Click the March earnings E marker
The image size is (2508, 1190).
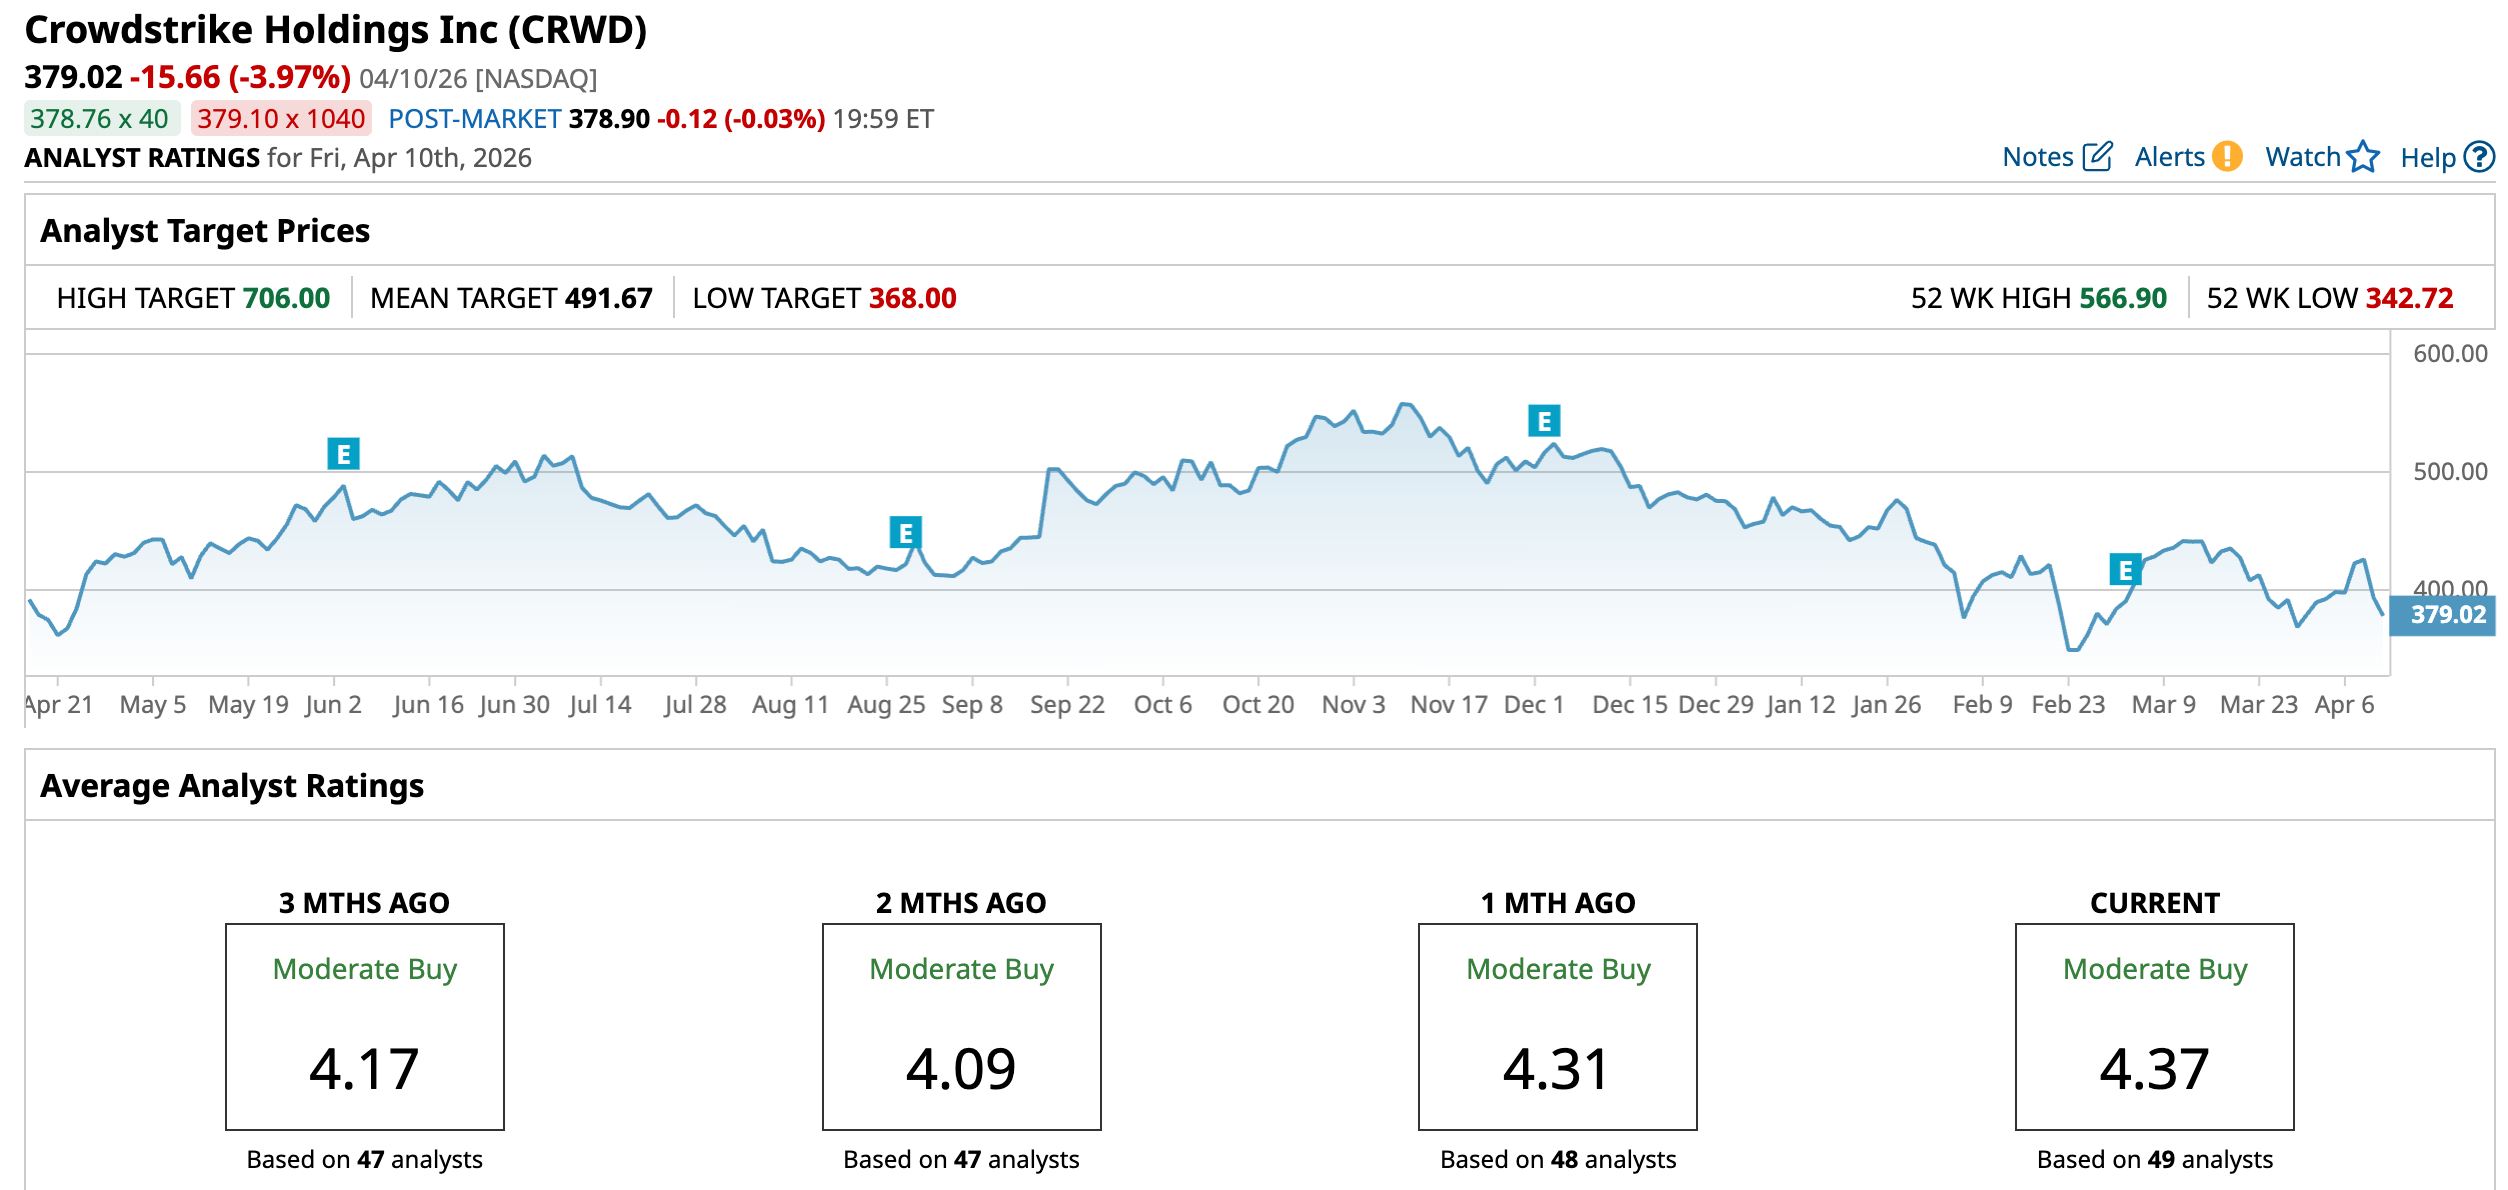click(x=2125, y=570)
